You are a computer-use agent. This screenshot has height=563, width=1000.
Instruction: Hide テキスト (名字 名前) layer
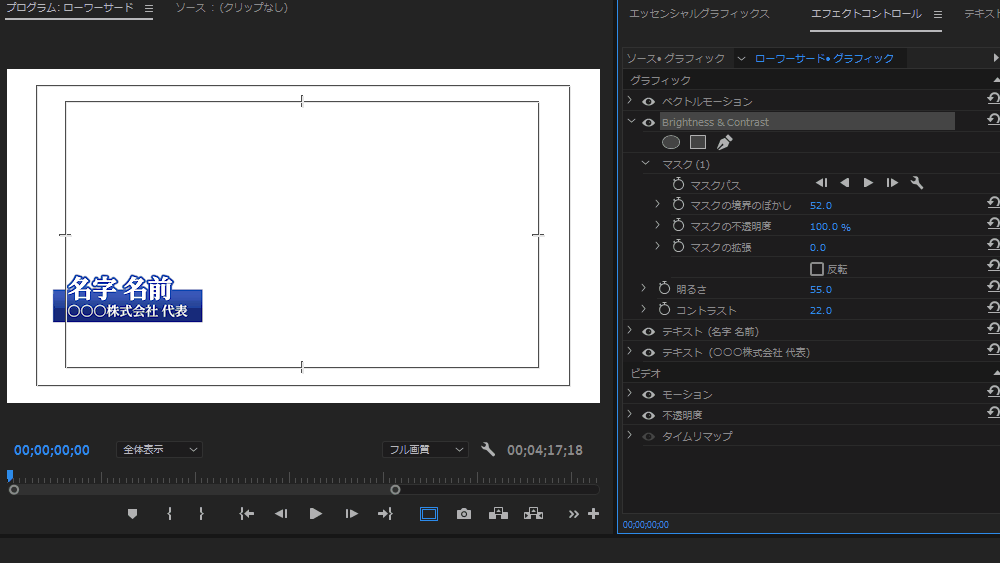[x=649, y=332]
